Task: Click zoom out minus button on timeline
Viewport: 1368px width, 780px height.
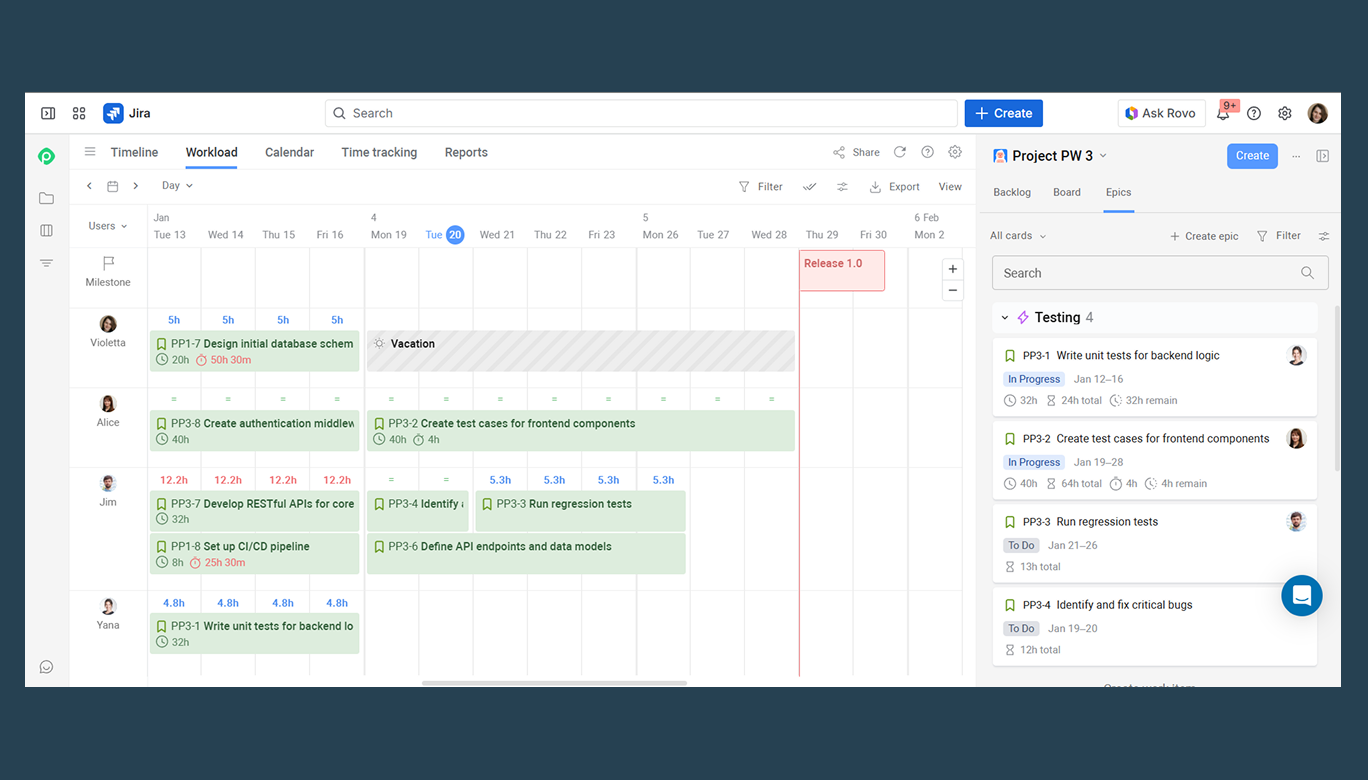Action: coord(953,290)
